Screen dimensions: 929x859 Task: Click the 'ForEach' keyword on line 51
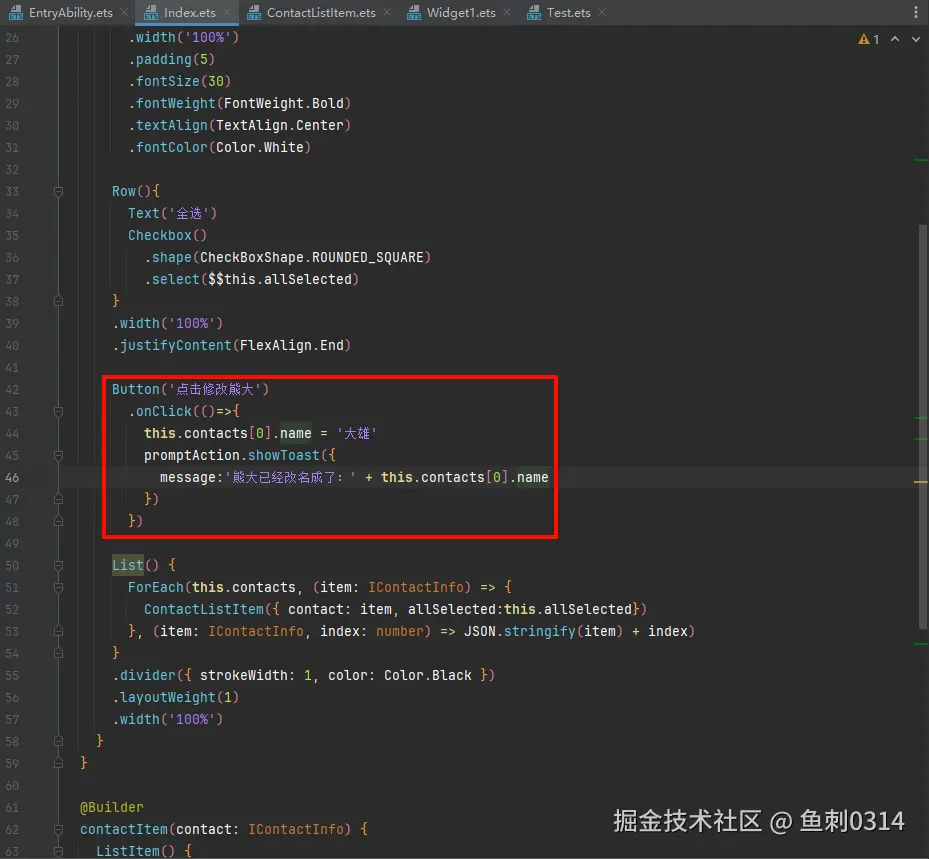156,588
